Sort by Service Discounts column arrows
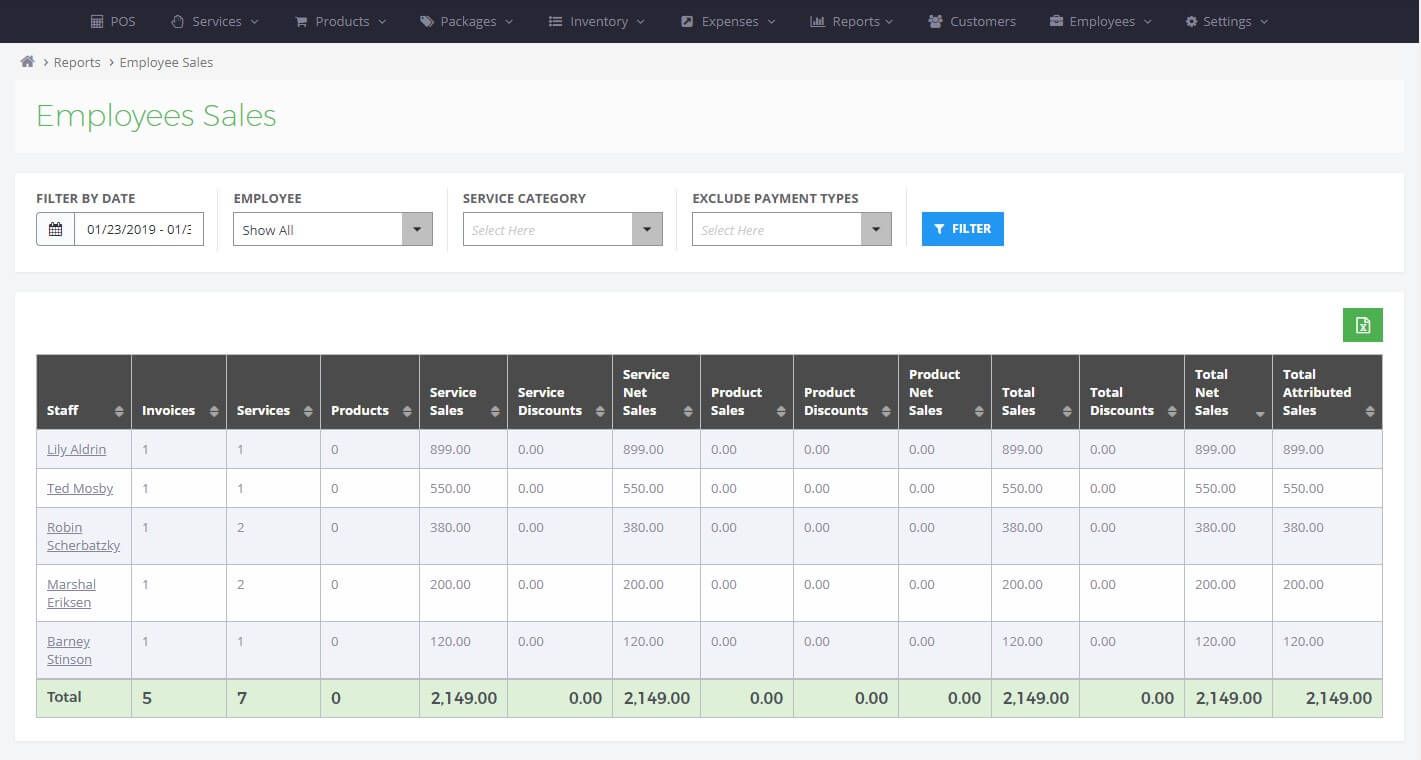Image resolution: width=1421 pixels, height=760 pixels. (600, 411)
